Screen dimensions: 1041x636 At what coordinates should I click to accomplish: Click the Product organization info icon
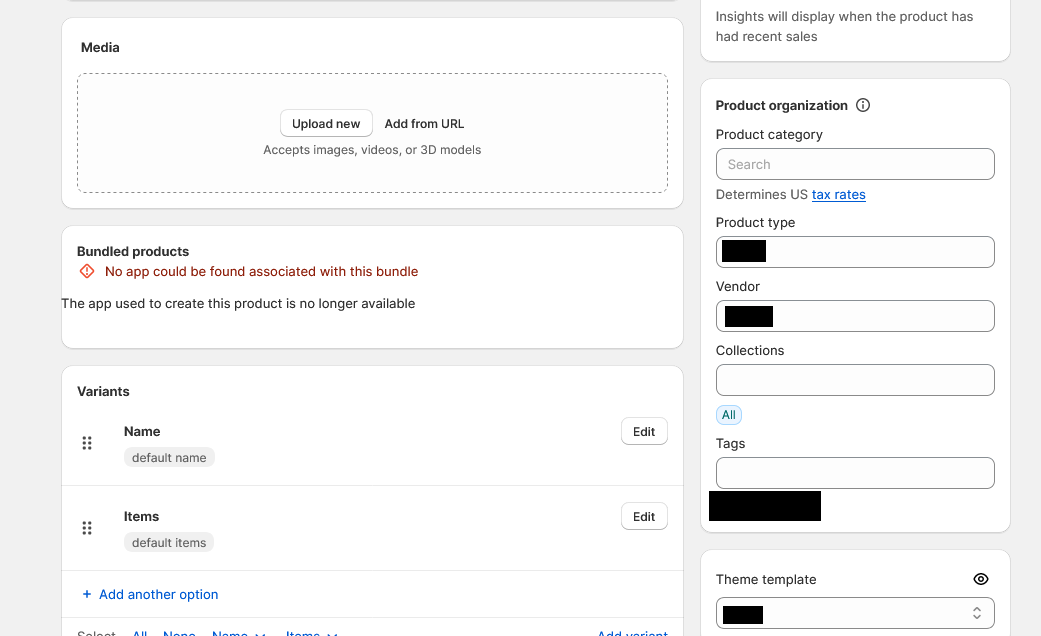(863, 105)
